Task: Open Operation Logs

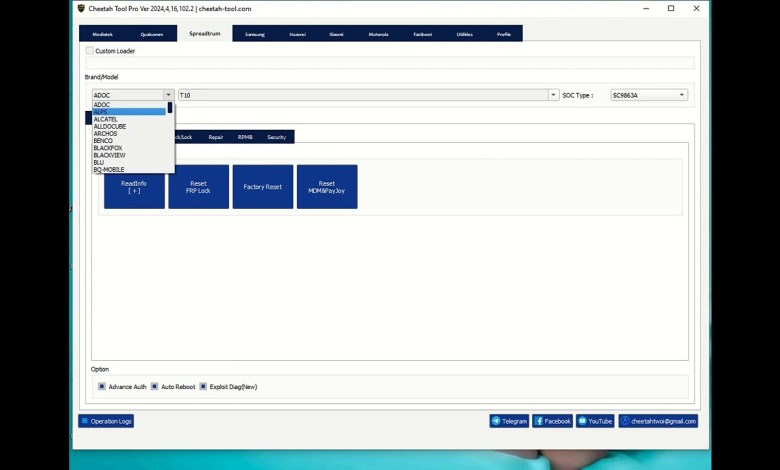Action: pyautogui.click(x=106, y=421)
